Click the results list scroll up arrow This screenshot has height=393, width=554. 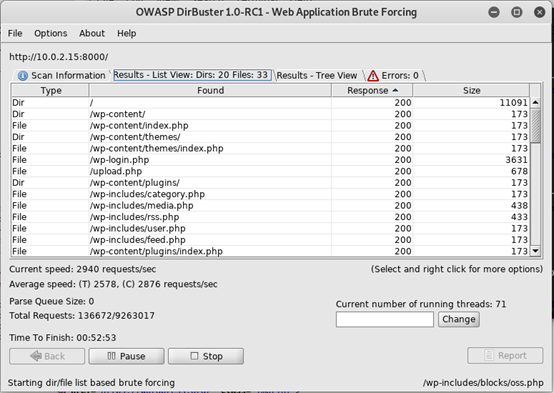click(x=536, y=103)
